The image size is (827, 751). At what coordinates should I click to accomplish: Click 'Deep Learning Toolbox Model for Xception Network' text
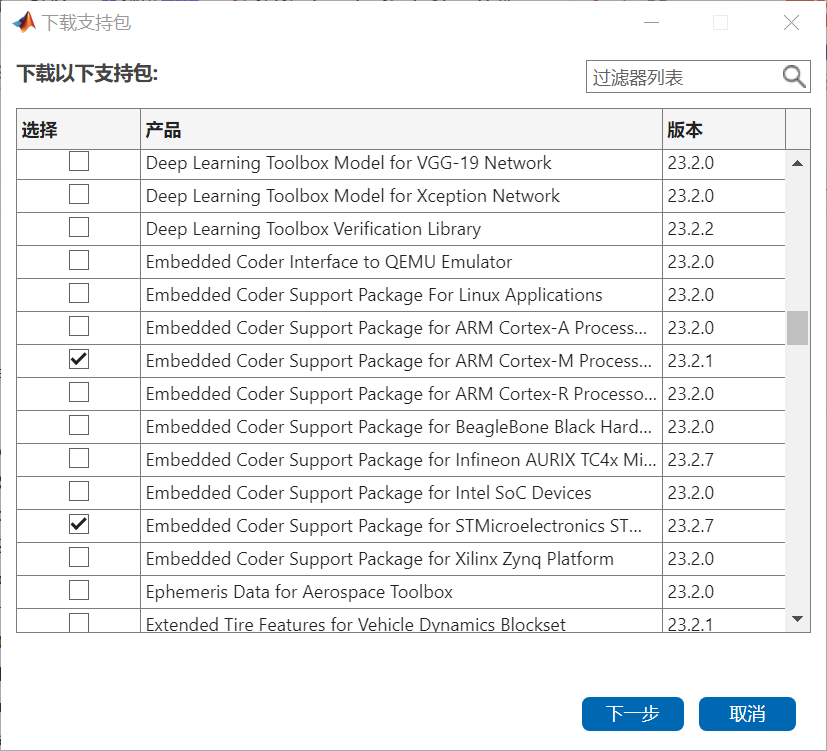(353, 196)
